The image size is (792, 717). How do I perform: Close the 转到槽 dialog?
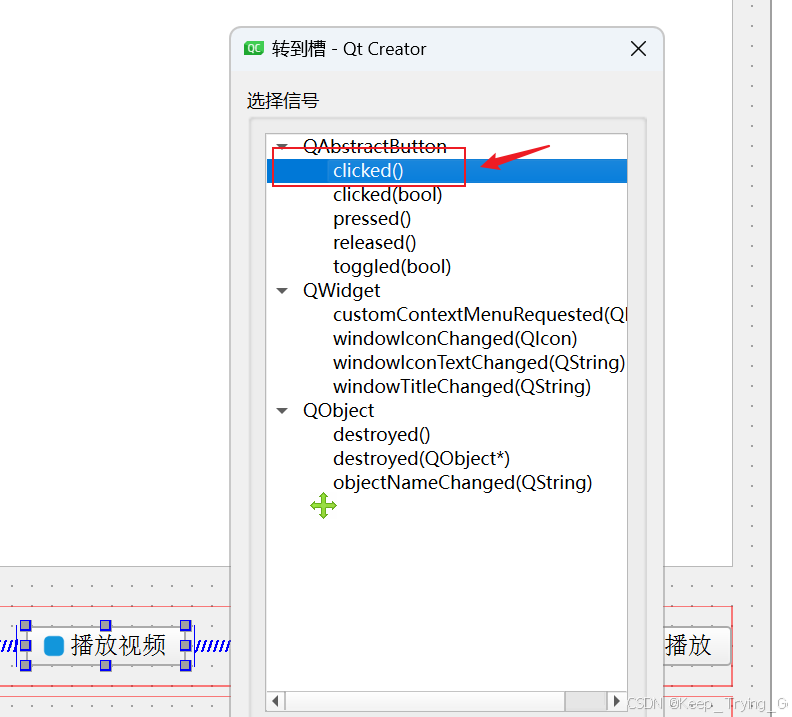coord(638,49)
